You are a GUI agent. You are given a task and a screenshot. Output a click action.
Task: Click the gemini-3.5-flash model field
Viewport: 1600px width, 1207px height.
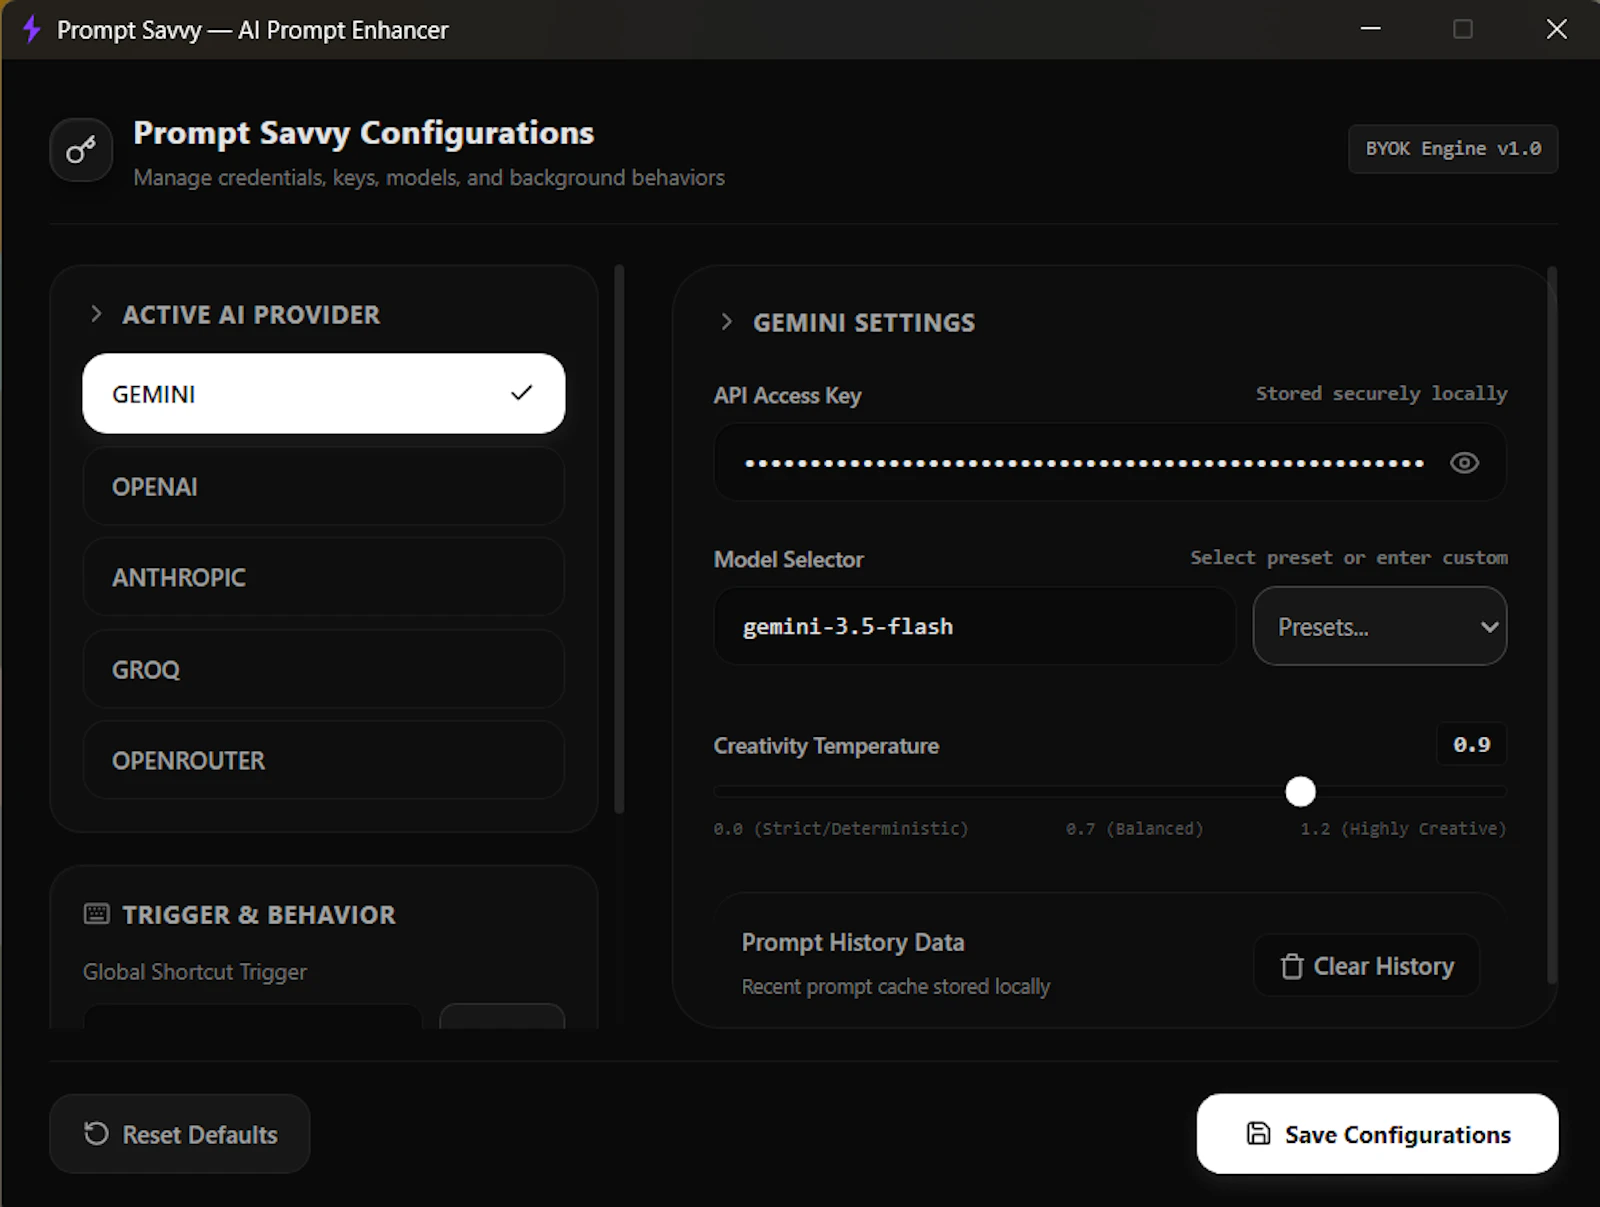click(x=974, y=626)
